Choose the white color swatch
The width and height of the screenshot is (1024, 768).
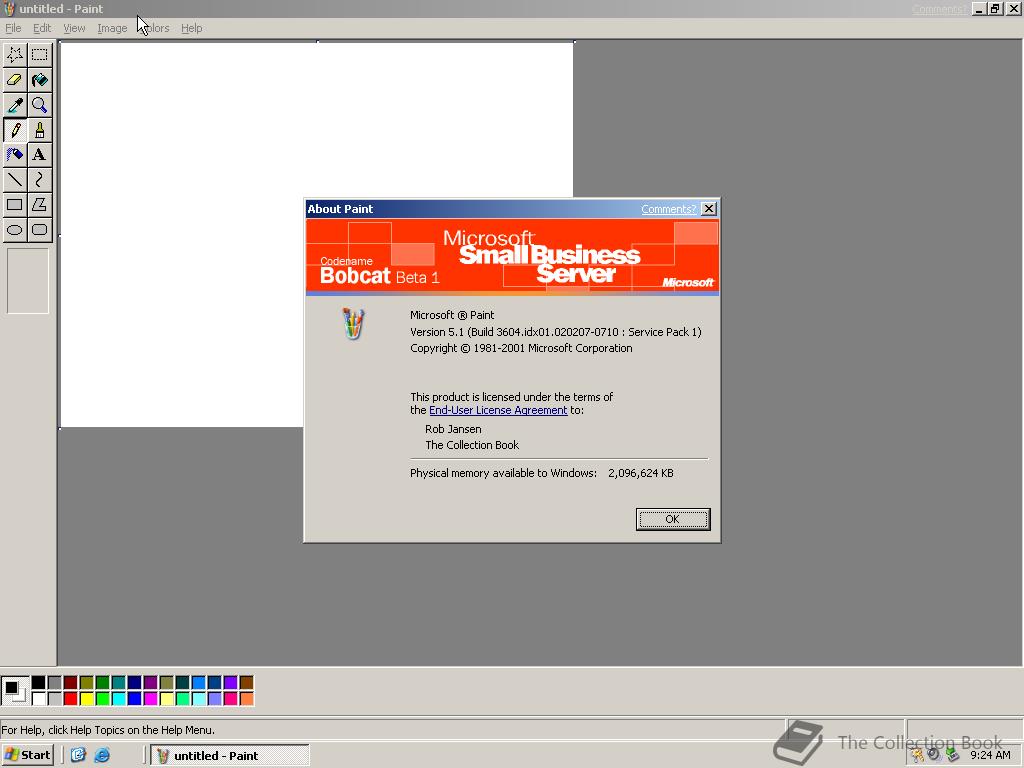point(39,699)
